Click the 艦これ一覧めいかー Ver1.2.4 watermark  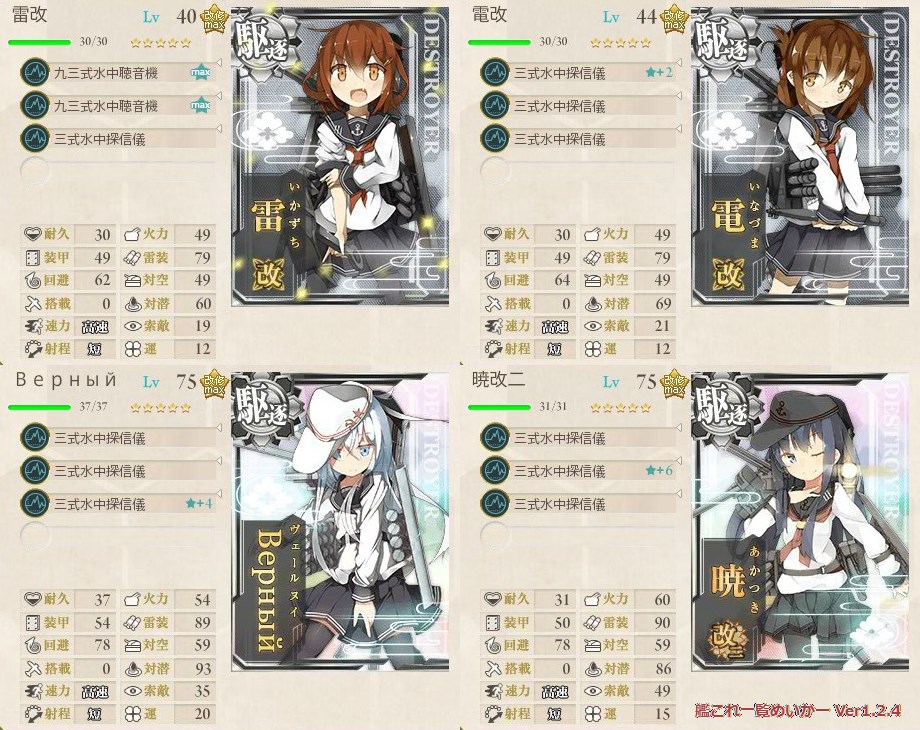[x=798, y=710]
